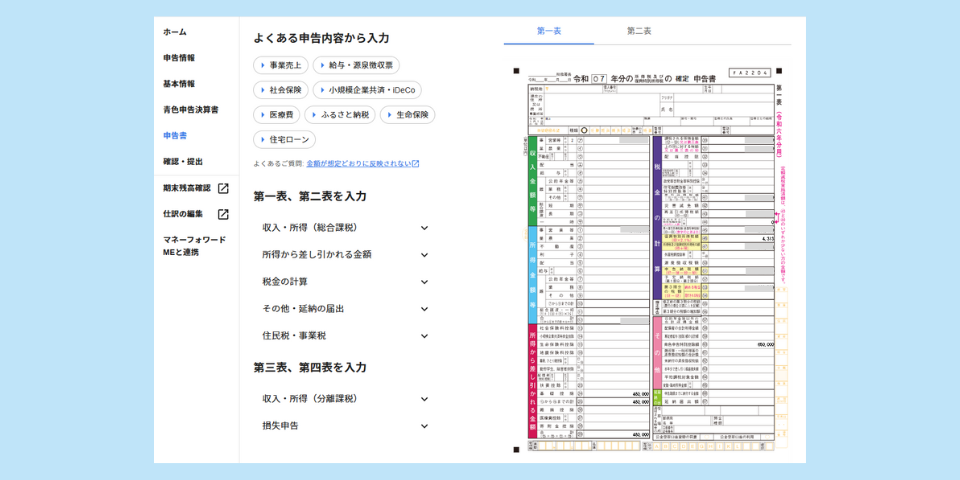Click the external icon after the FAQ link
The width and height of the screenshot is (960, 480).
(x=416, y=163)
